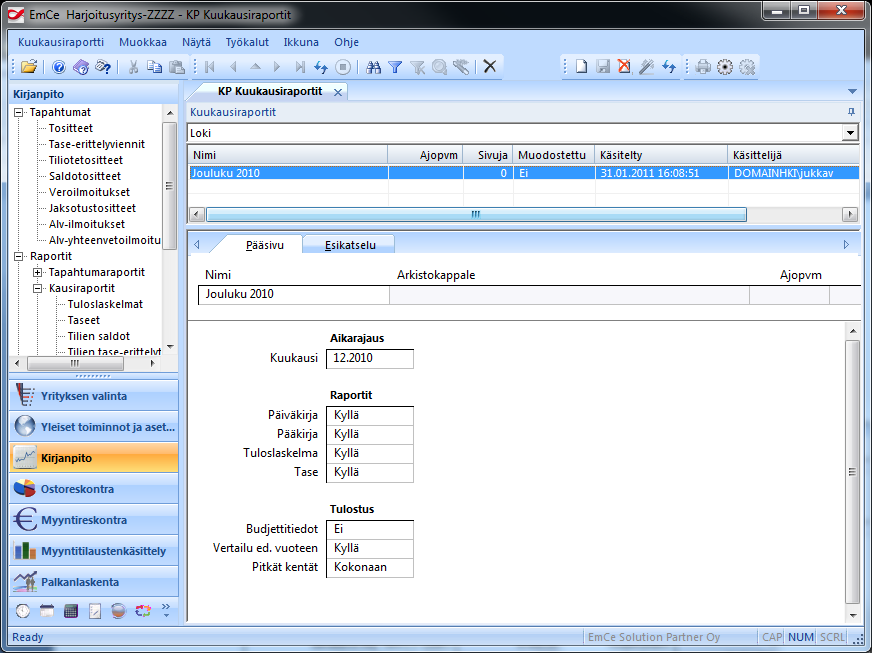Viewport: 872px width, 653px height.
Task: Open the Loki dropdown arrow
Action: [850, 133]
